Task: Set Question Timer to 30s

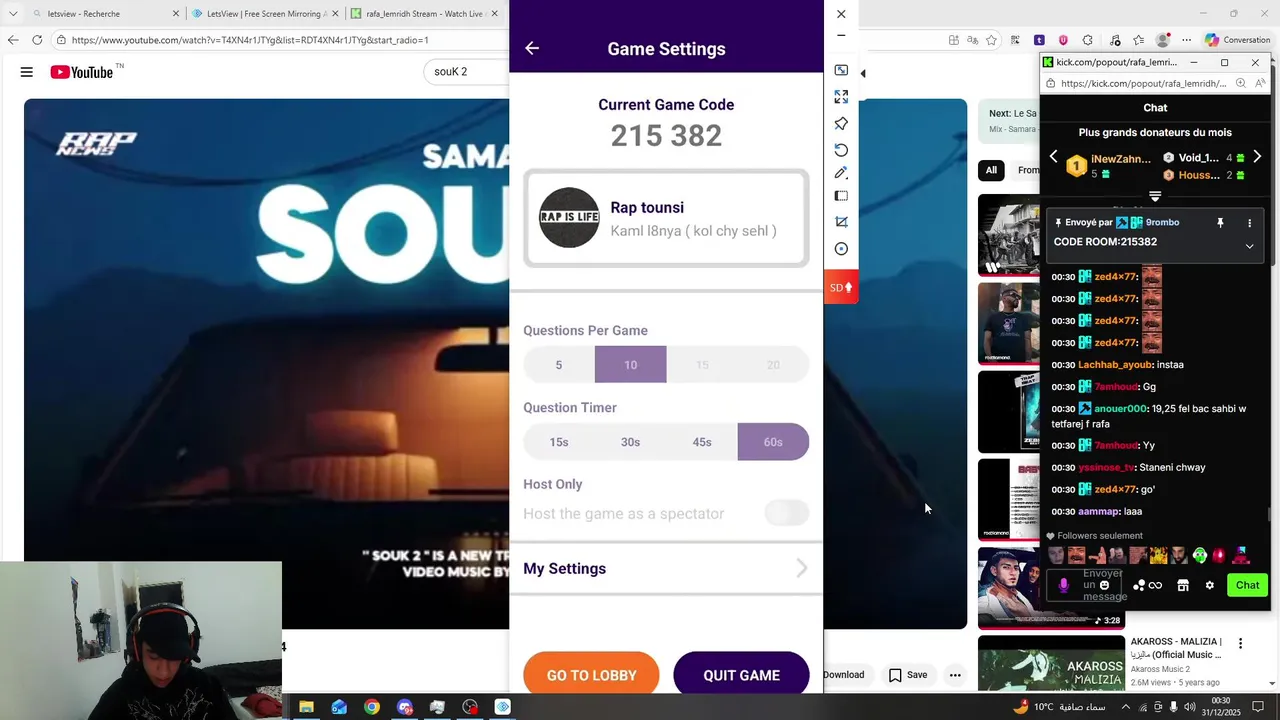Action: [x=630, y=442]
